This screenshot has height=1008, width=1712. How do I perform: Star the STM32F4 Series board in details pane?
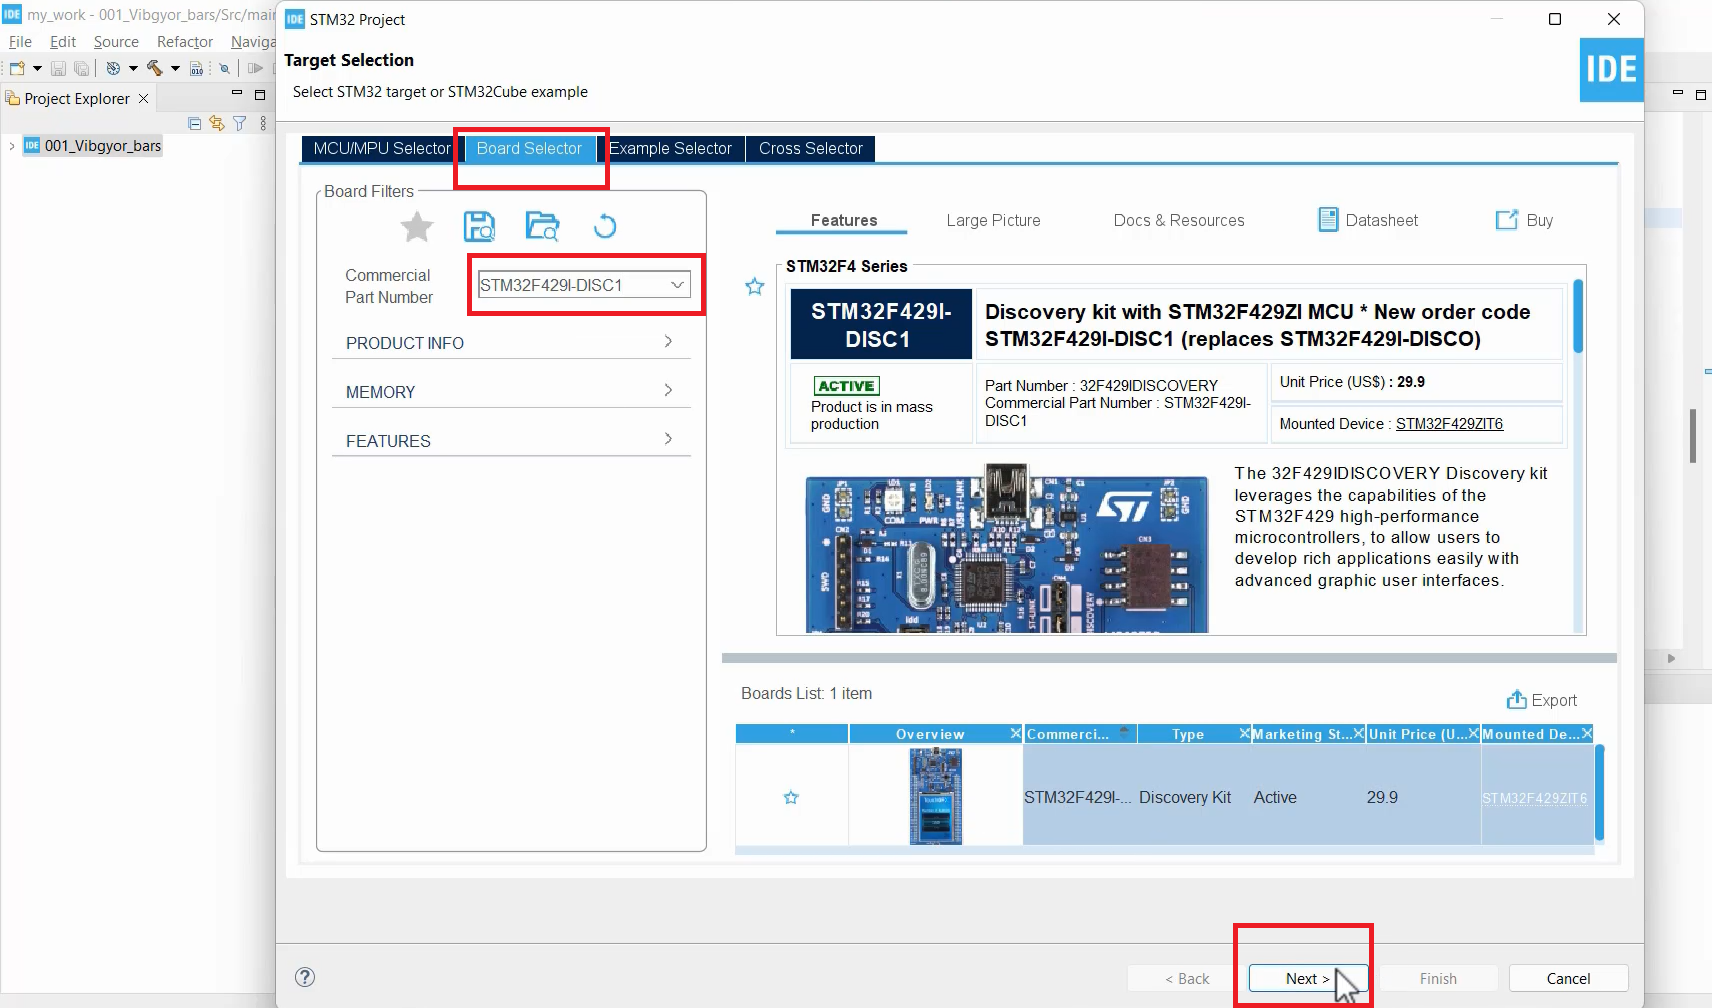pos(755,287)
